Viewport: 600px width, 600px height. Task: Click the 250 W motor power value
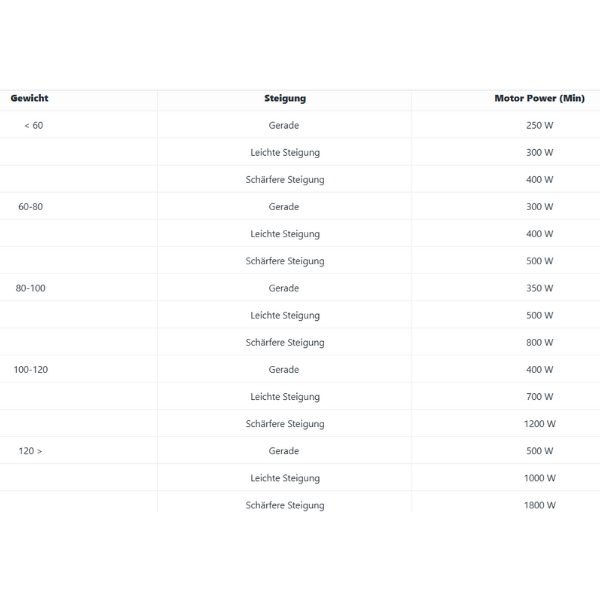point(540,126)
